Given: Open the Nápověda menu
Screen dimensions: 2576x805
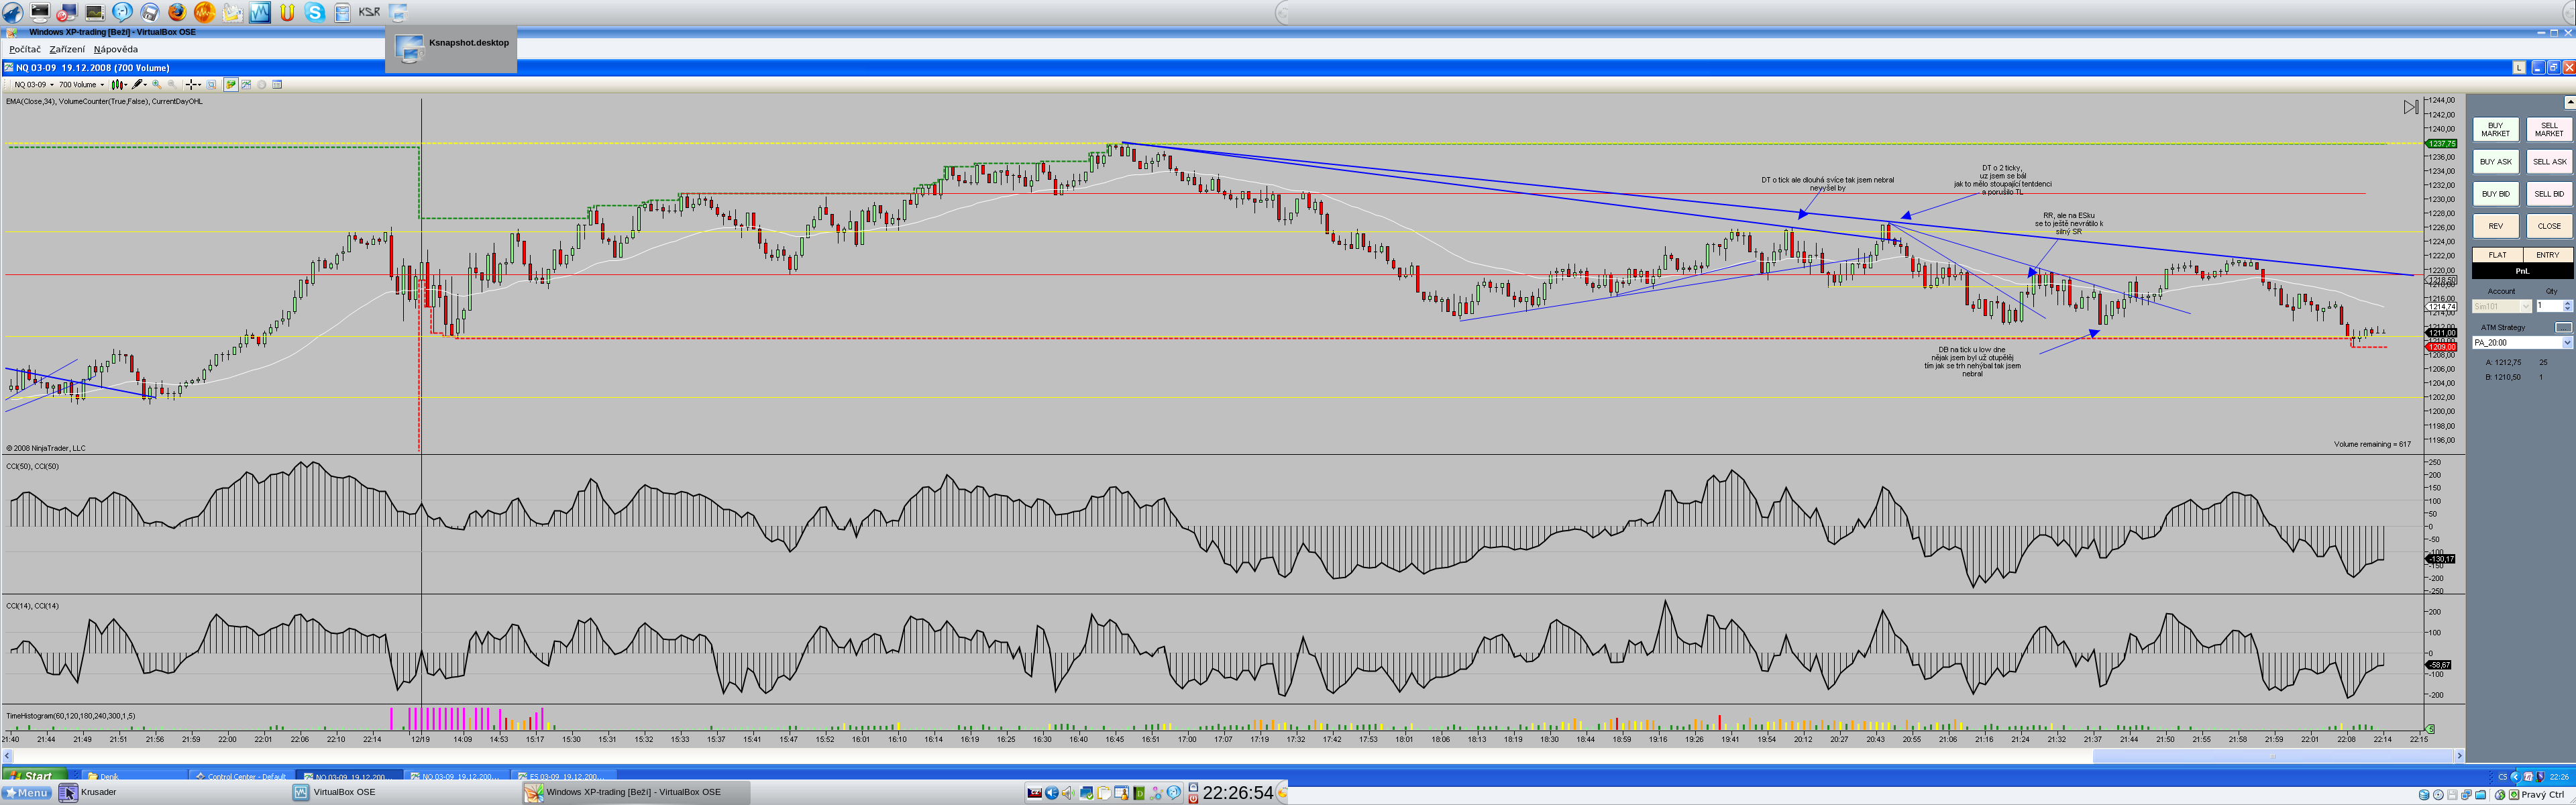Looking at the screenshot, I should pyautogui.click(x=116, y=49).
